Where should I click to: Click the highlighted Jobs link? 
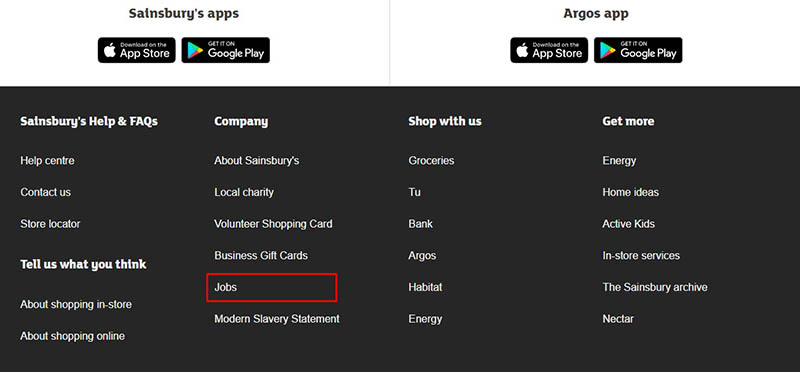point(226,287)
